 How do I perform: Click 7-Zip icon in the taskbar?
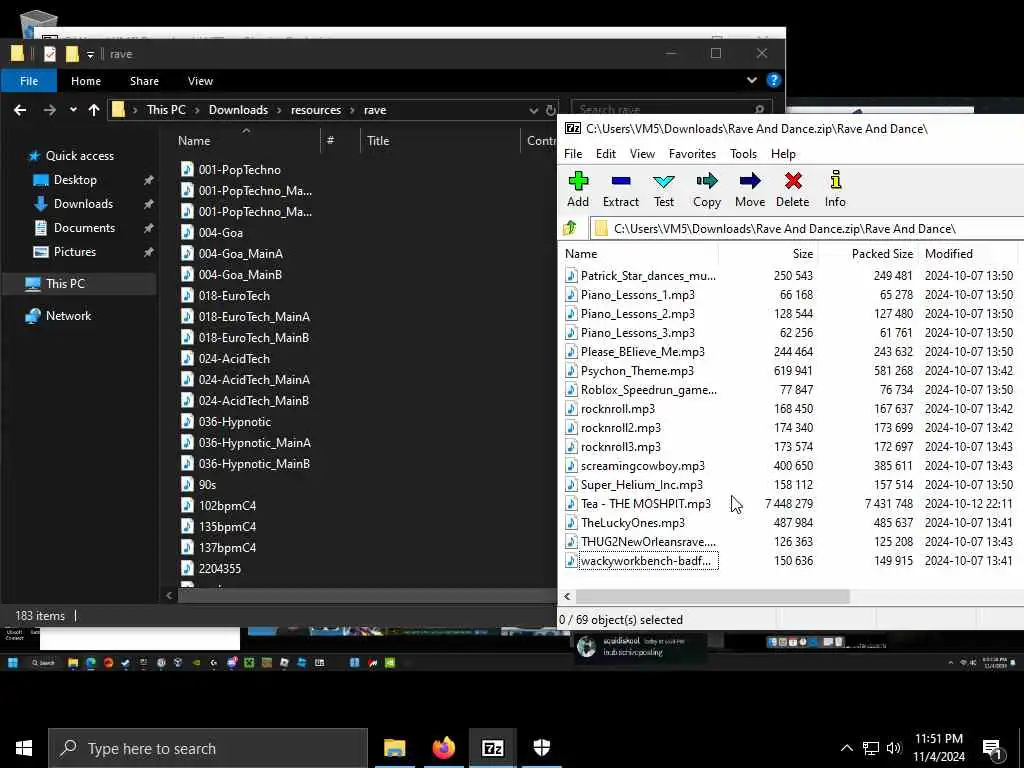pos(492,748)
